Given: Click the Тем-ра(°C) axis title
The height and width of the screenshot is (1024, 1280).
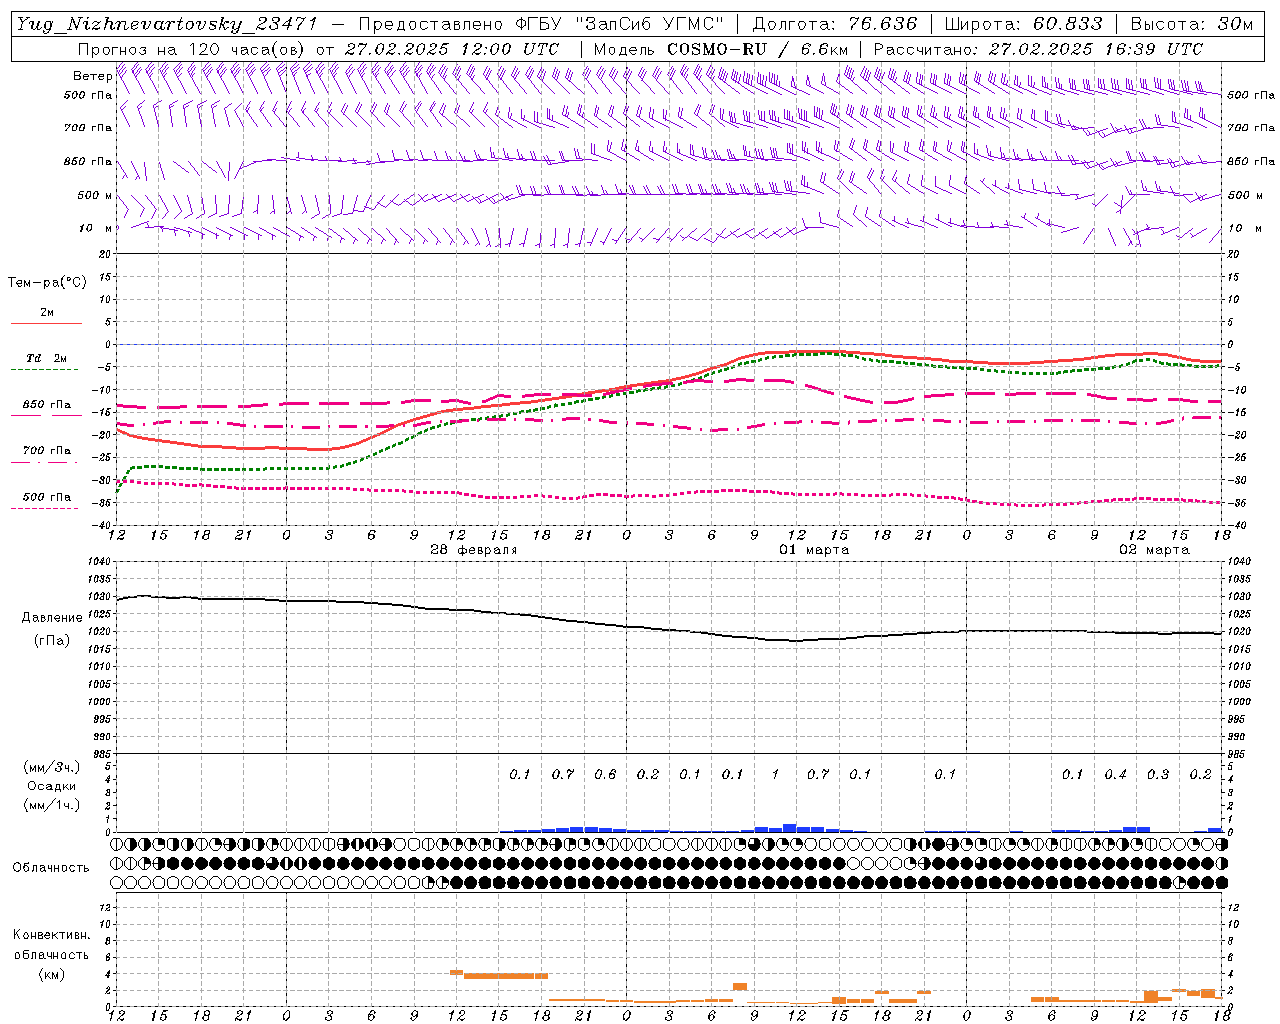Looking at the screenshot, I should [47, 283].
